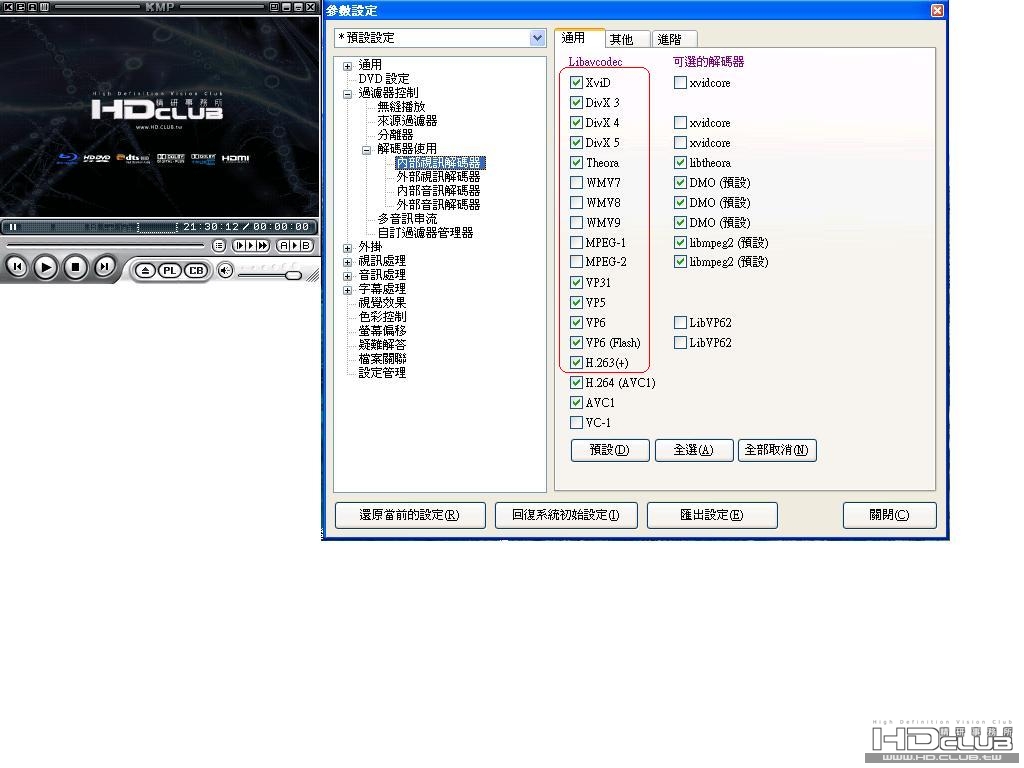The height and width of the screenshot is (768, 1024).
Task: Click the KMP volume slider handle
Action: pos(293,275)
